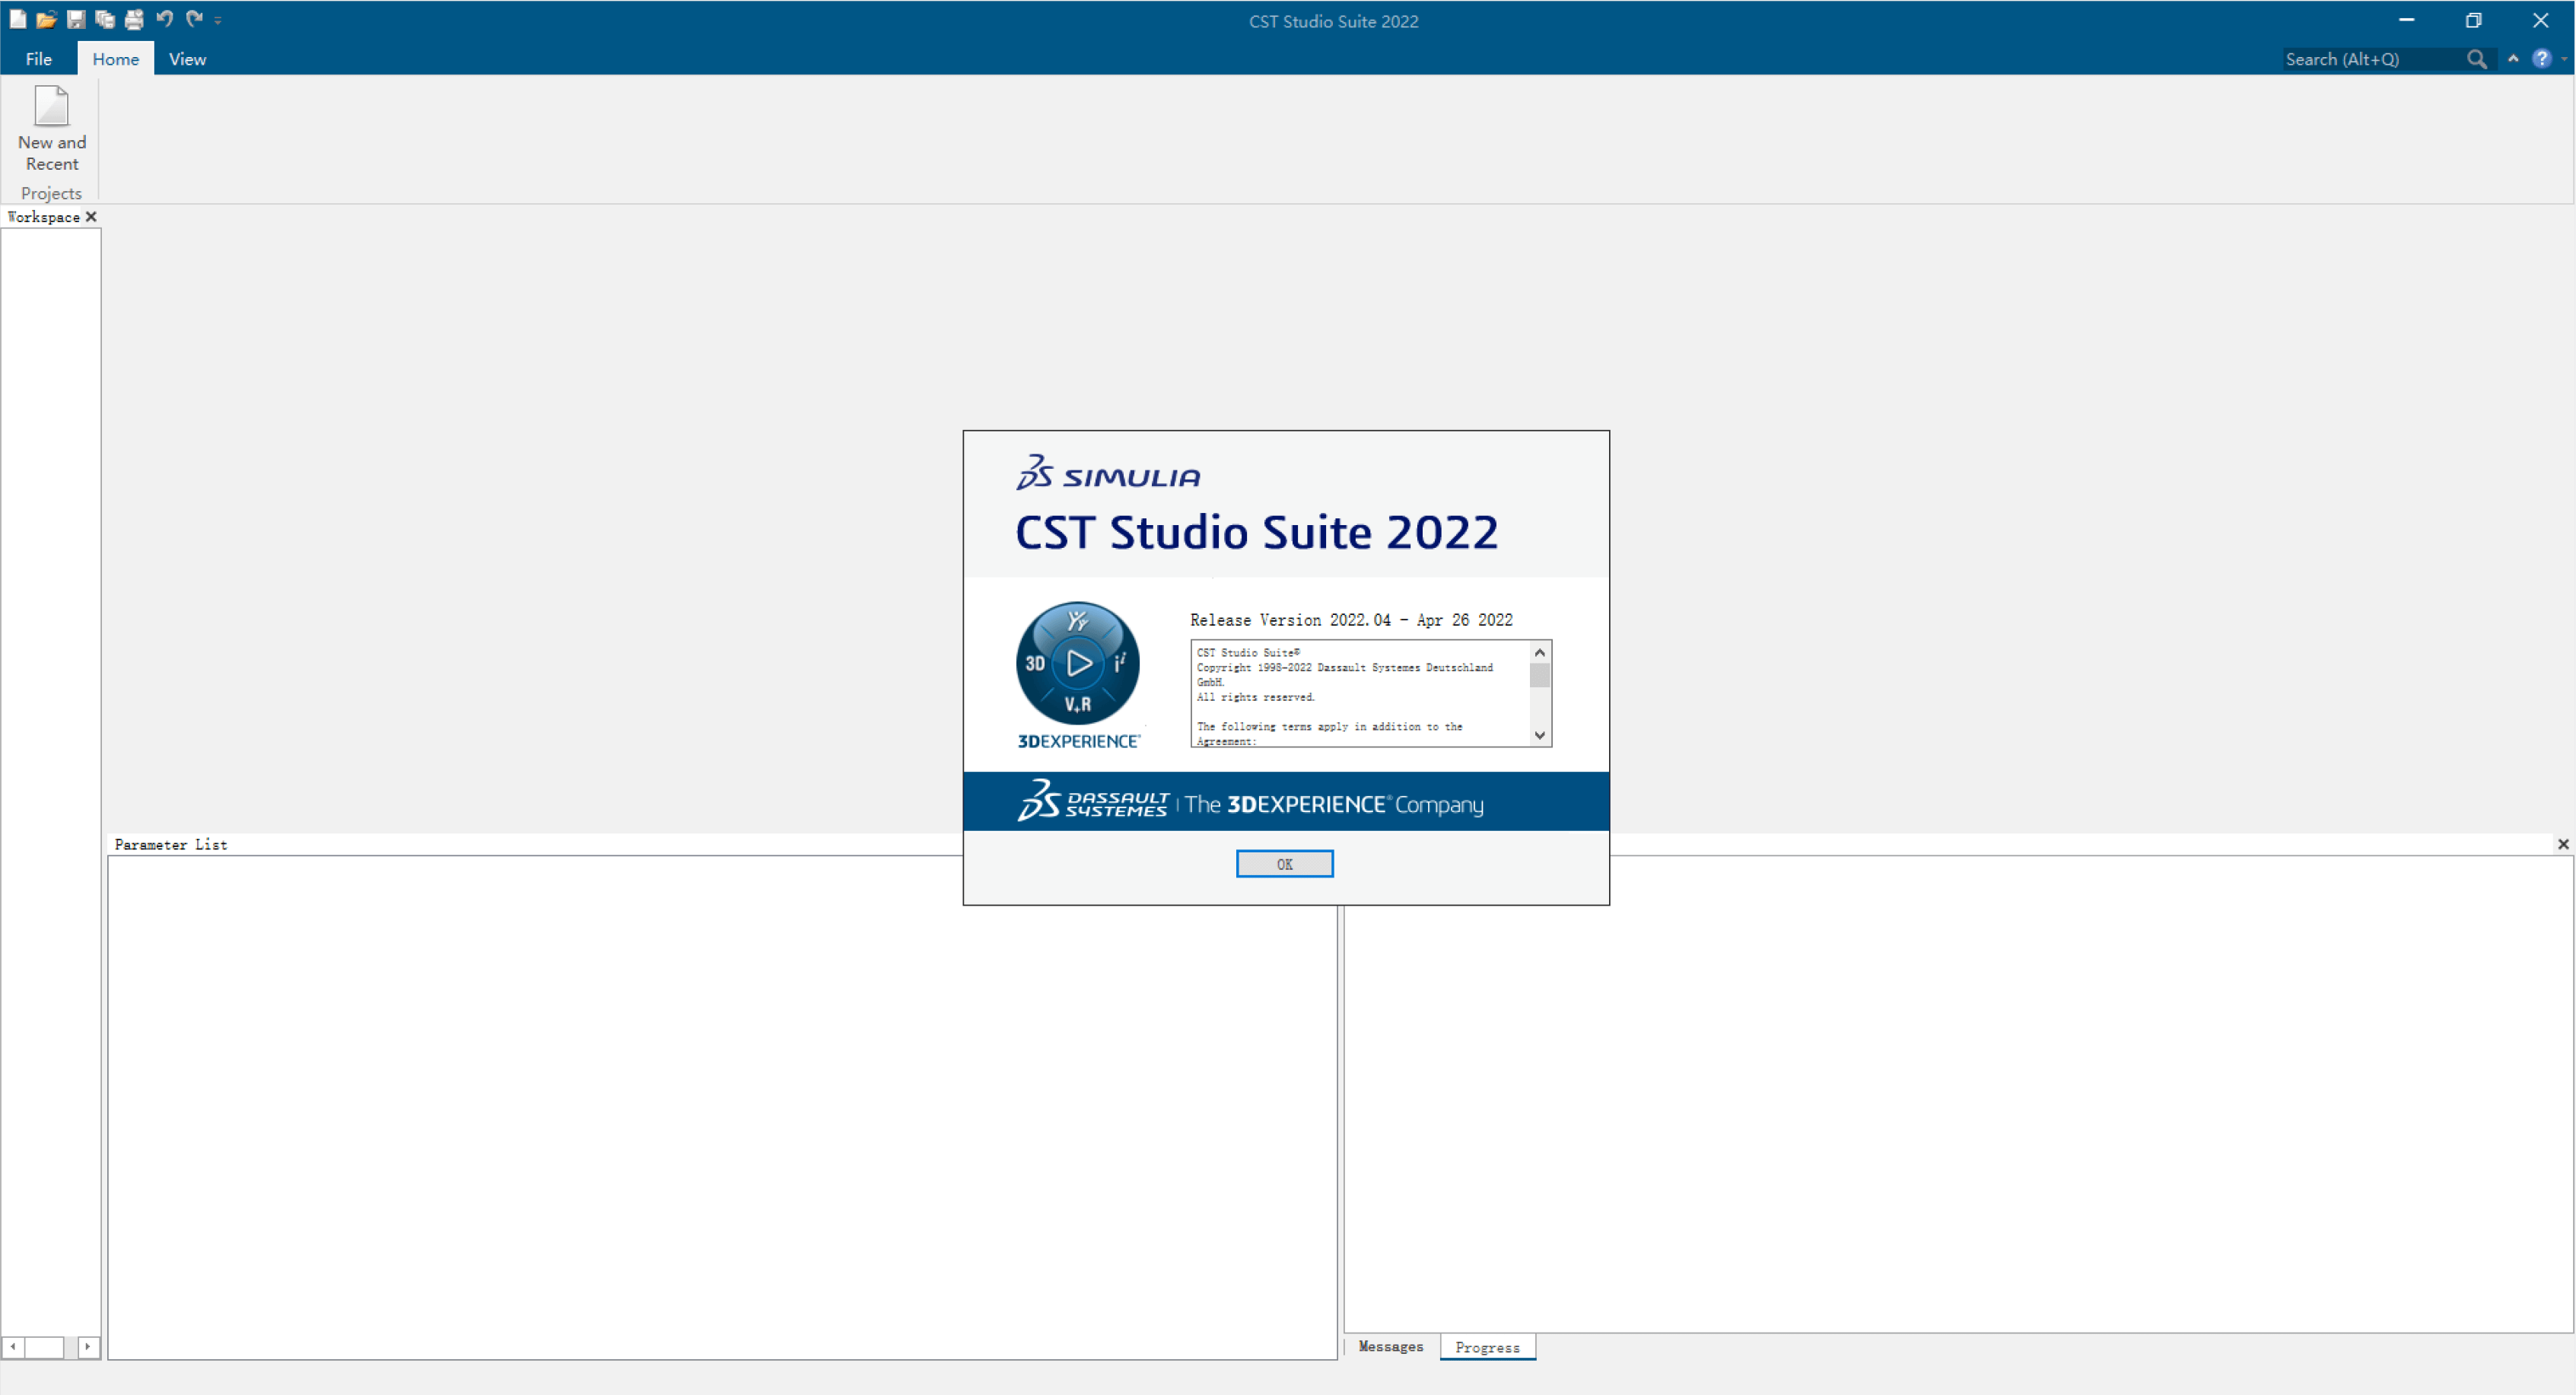Select the Save All icon in the toolbar
The height and width of the screenshot is (1395, 2576).
click(x=105, y=19)
